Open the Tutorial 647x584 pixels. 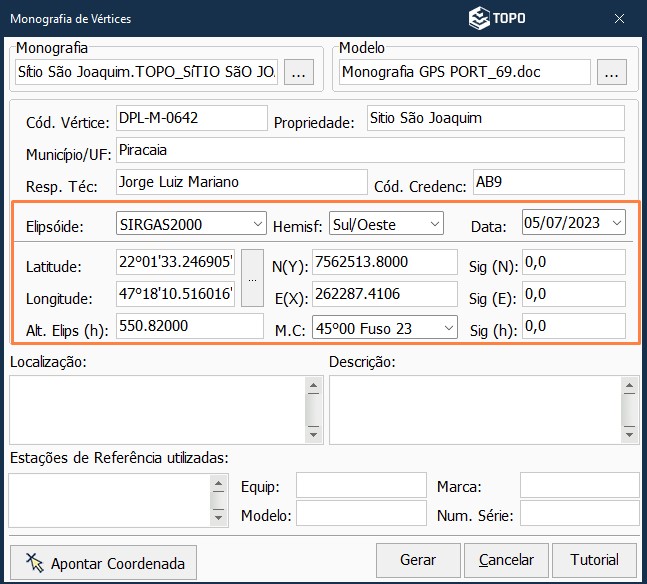594,560
